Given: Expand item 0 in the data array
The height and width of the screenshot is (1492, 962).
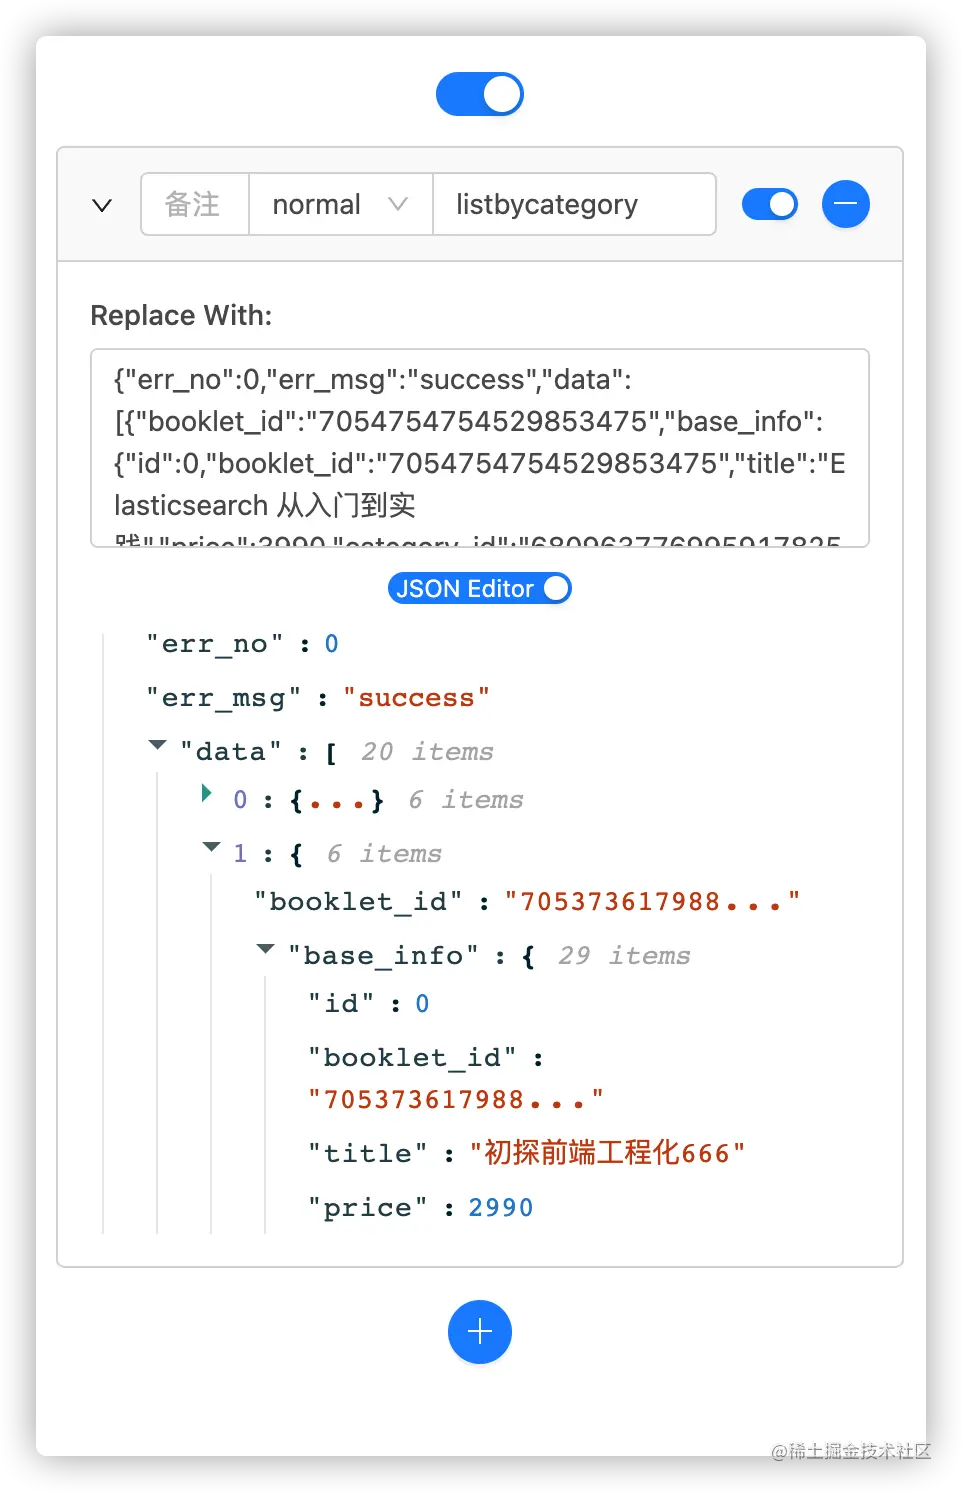Looking at the screenshot, I should click(207, 793).
